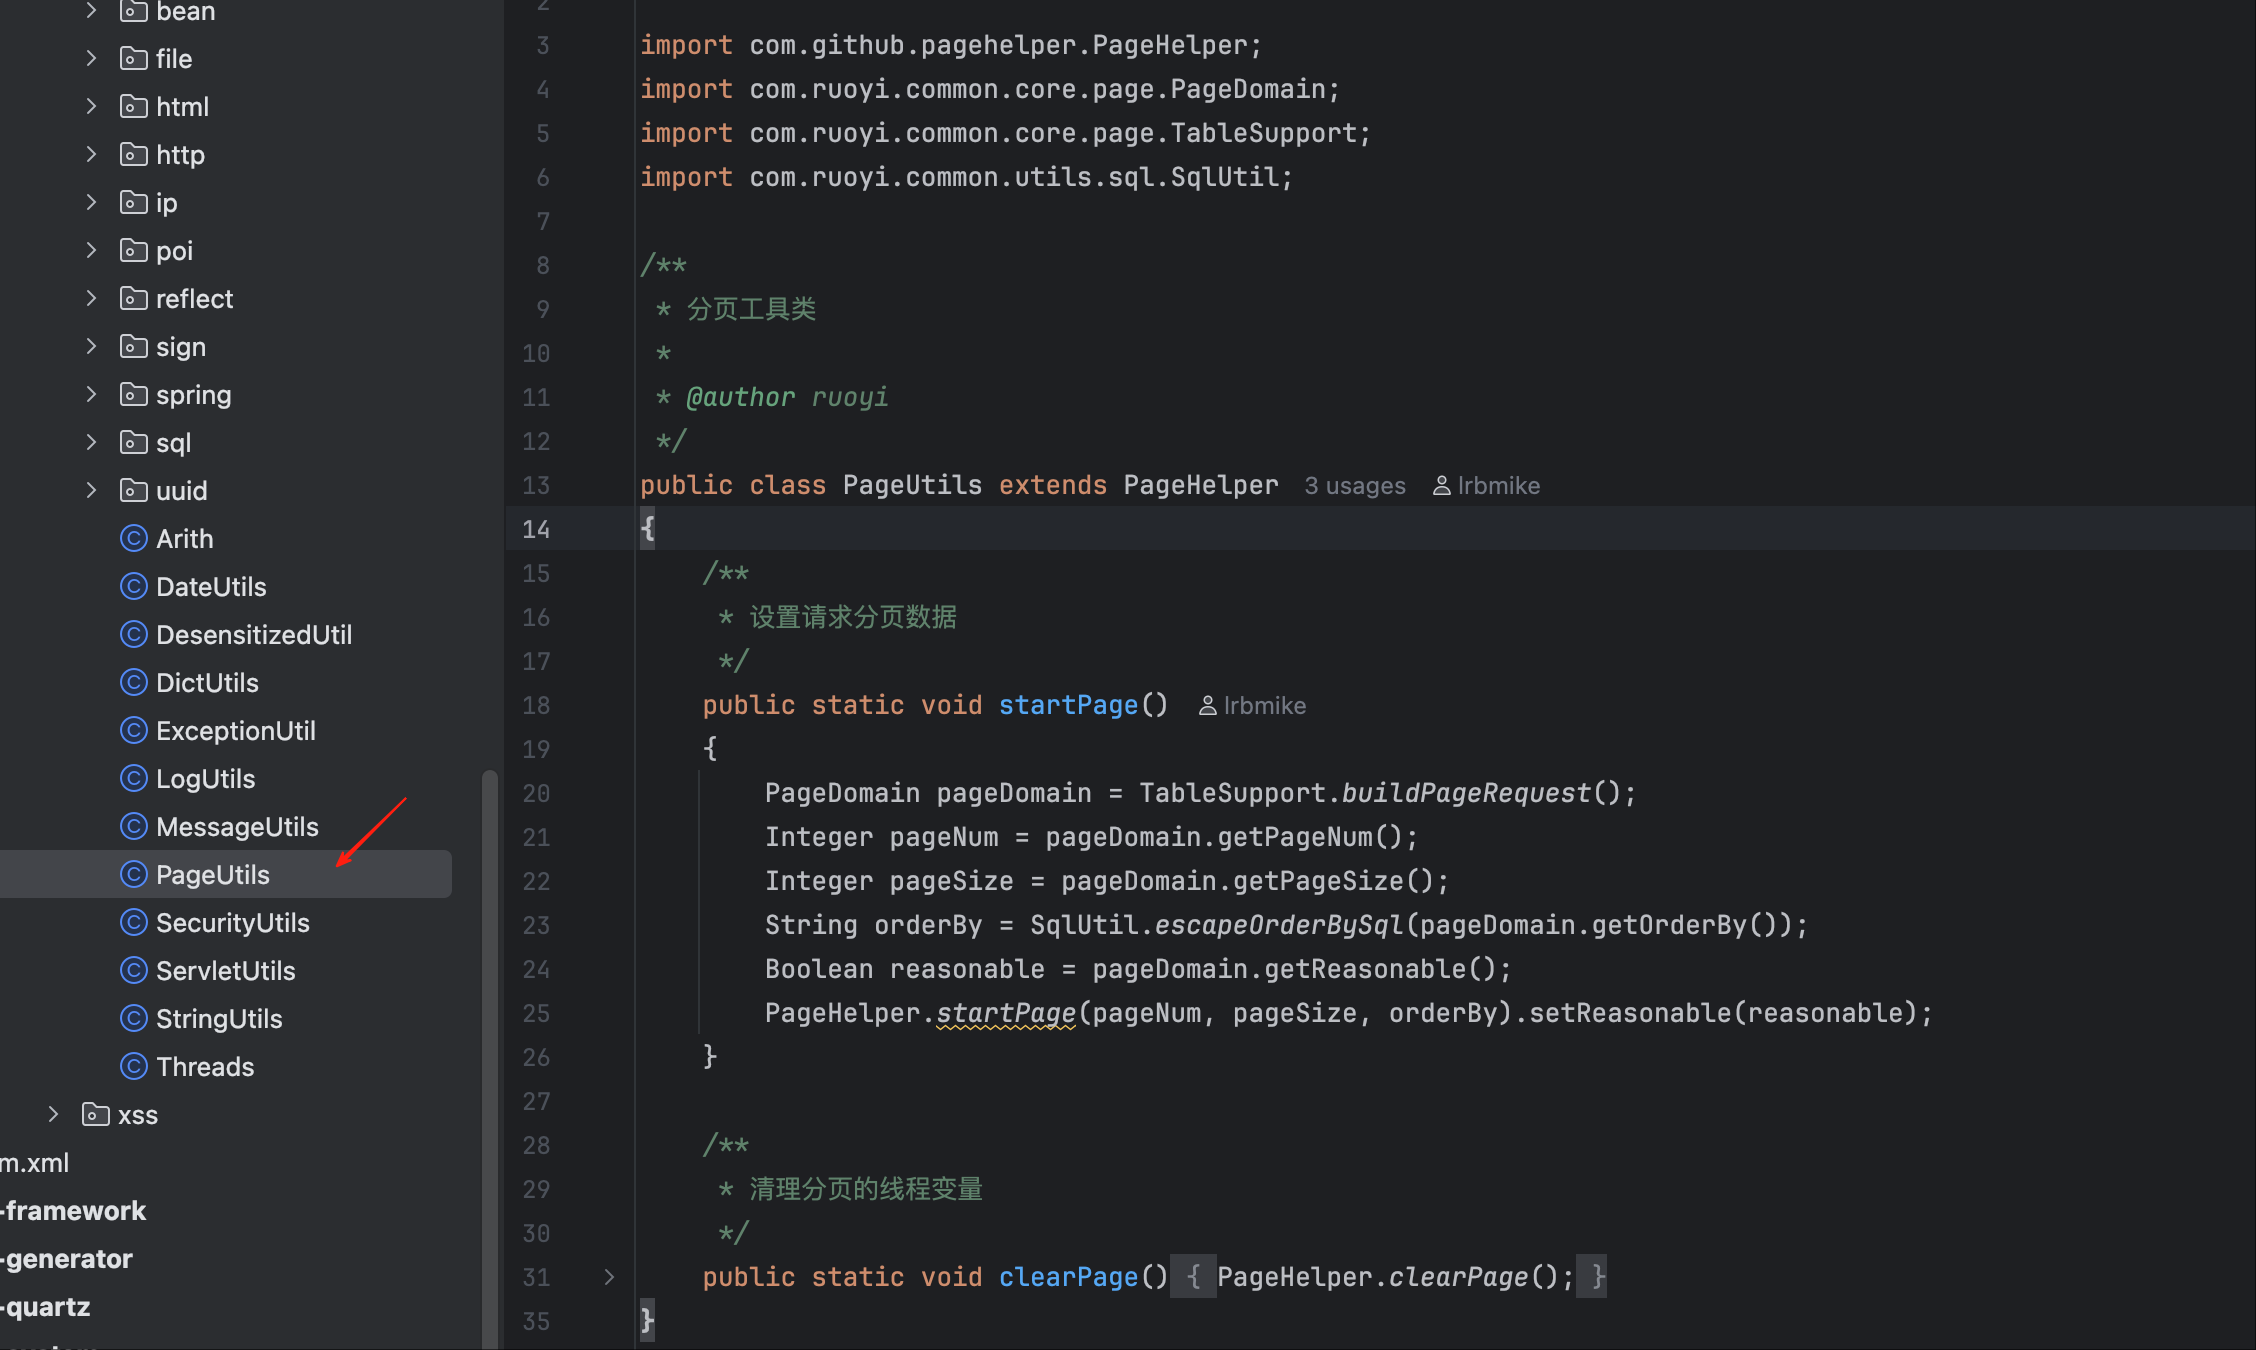Screen dimensions: 2256x1350
Task: Unfold the clearPage method on line 31
Action: tap(609, 1277)
